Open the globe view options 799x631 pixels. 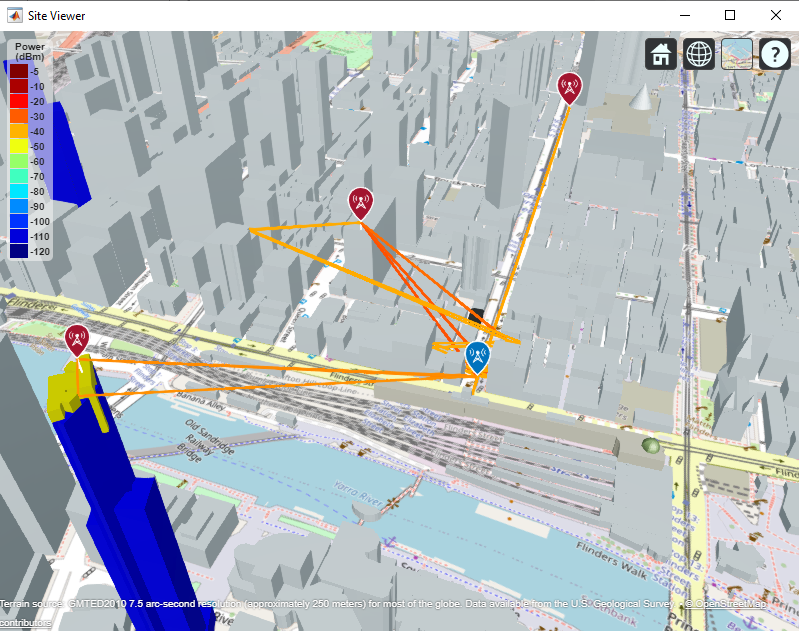pyautogui.click(x=699, y=54)
